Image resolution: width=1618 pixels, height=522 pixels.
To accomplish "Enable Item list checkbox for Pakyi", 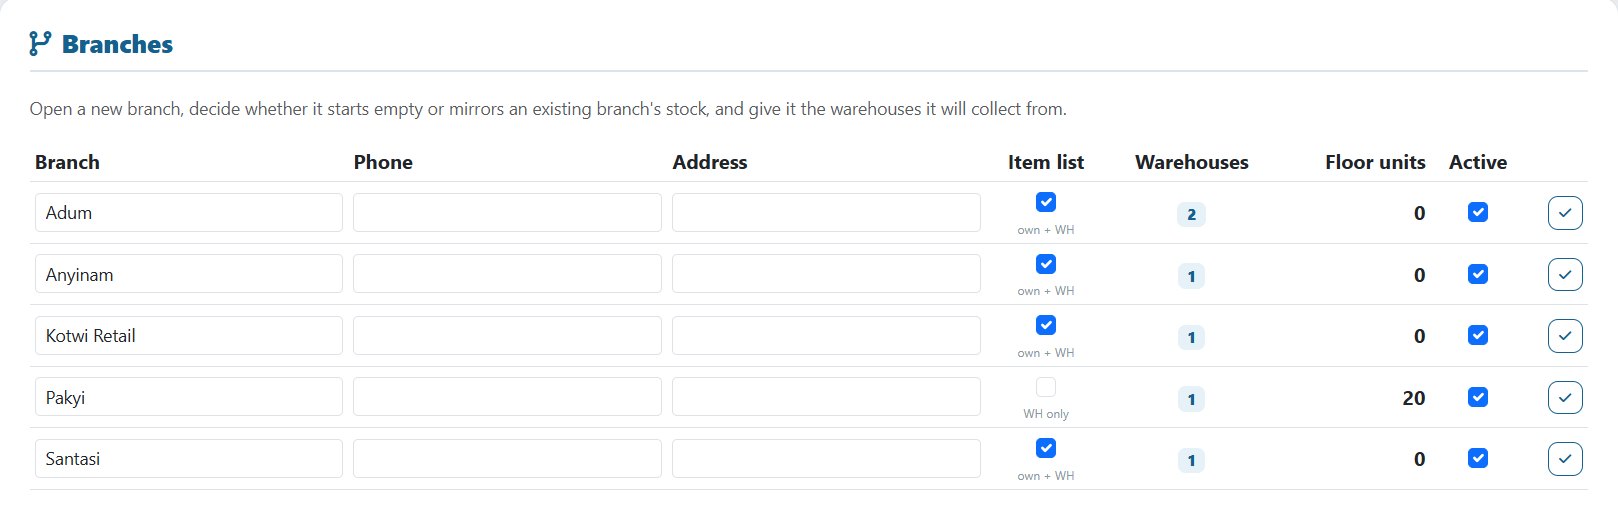I will 1046,387.
